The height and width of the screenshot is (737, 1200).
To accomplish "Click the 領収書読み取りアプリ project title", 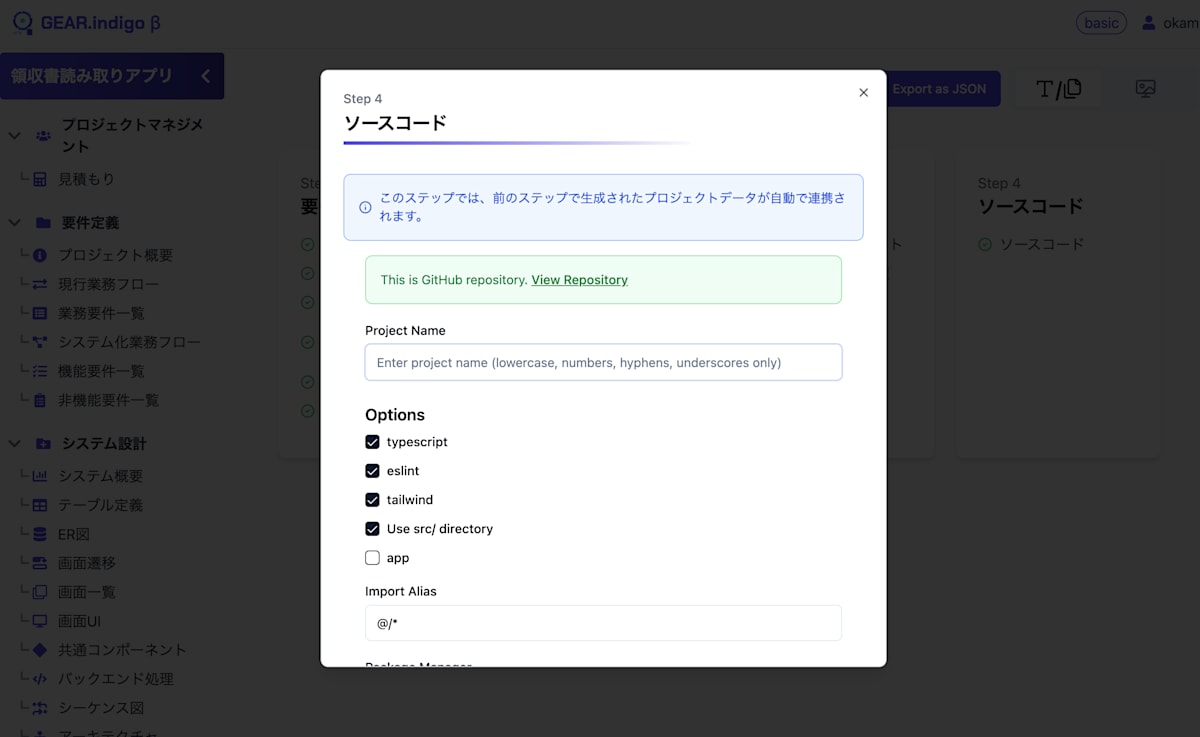I will (x=92, y=76).
